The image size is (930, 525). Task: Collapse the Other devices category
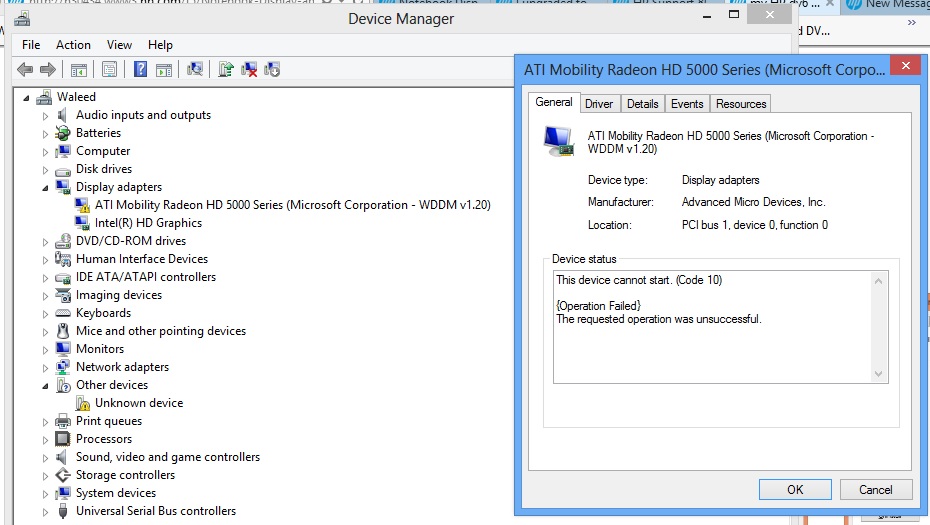tap(45, 385)
